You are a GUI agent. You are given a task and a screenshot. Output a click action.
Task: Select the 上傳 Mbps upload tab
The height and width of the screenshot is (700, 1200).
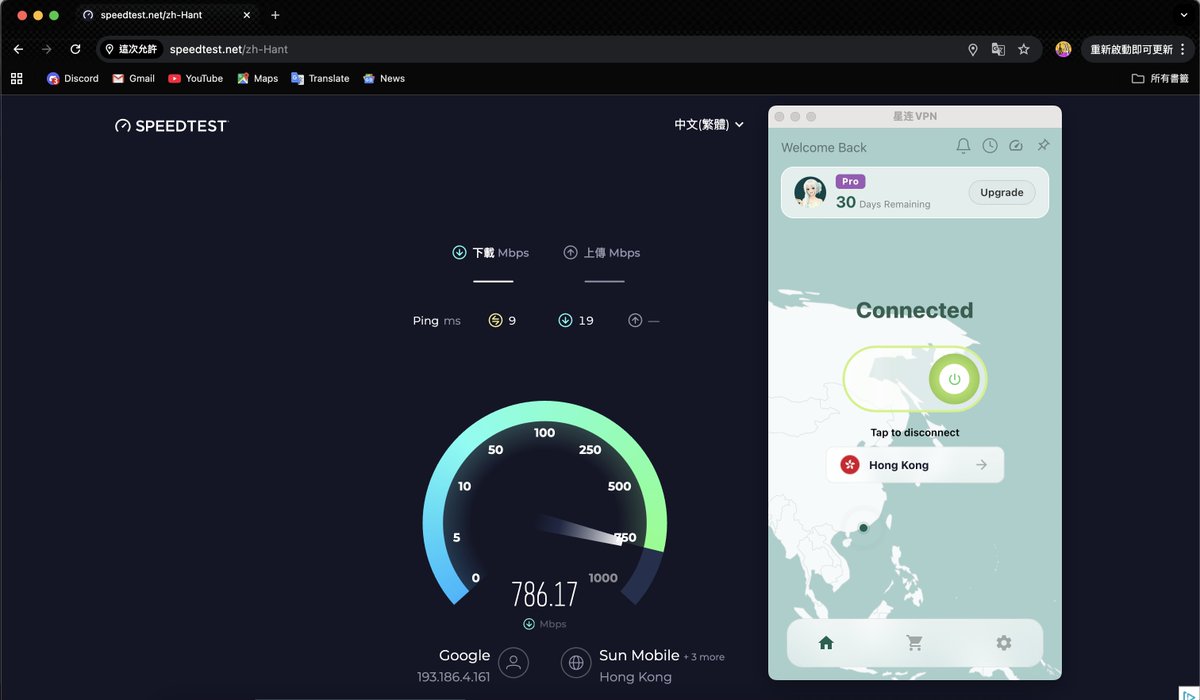pos(602,253)
